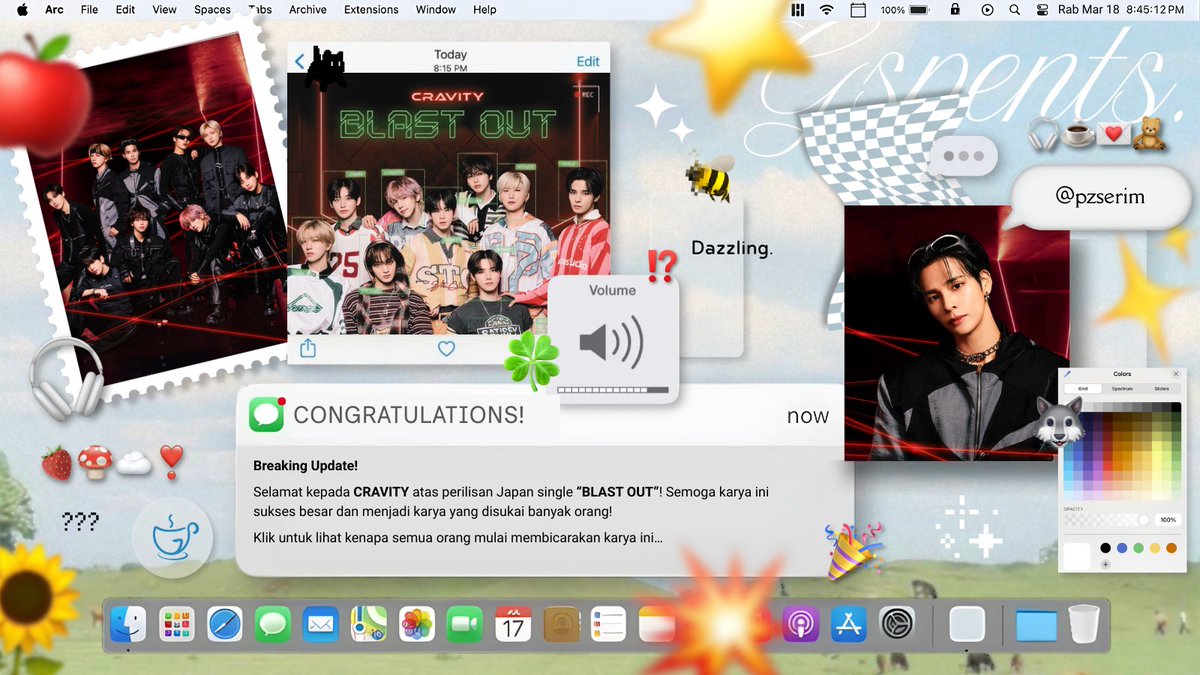Open the brown Contacts icon in dock
This screenshot has width=1200, height=675.
pos(561,625)
